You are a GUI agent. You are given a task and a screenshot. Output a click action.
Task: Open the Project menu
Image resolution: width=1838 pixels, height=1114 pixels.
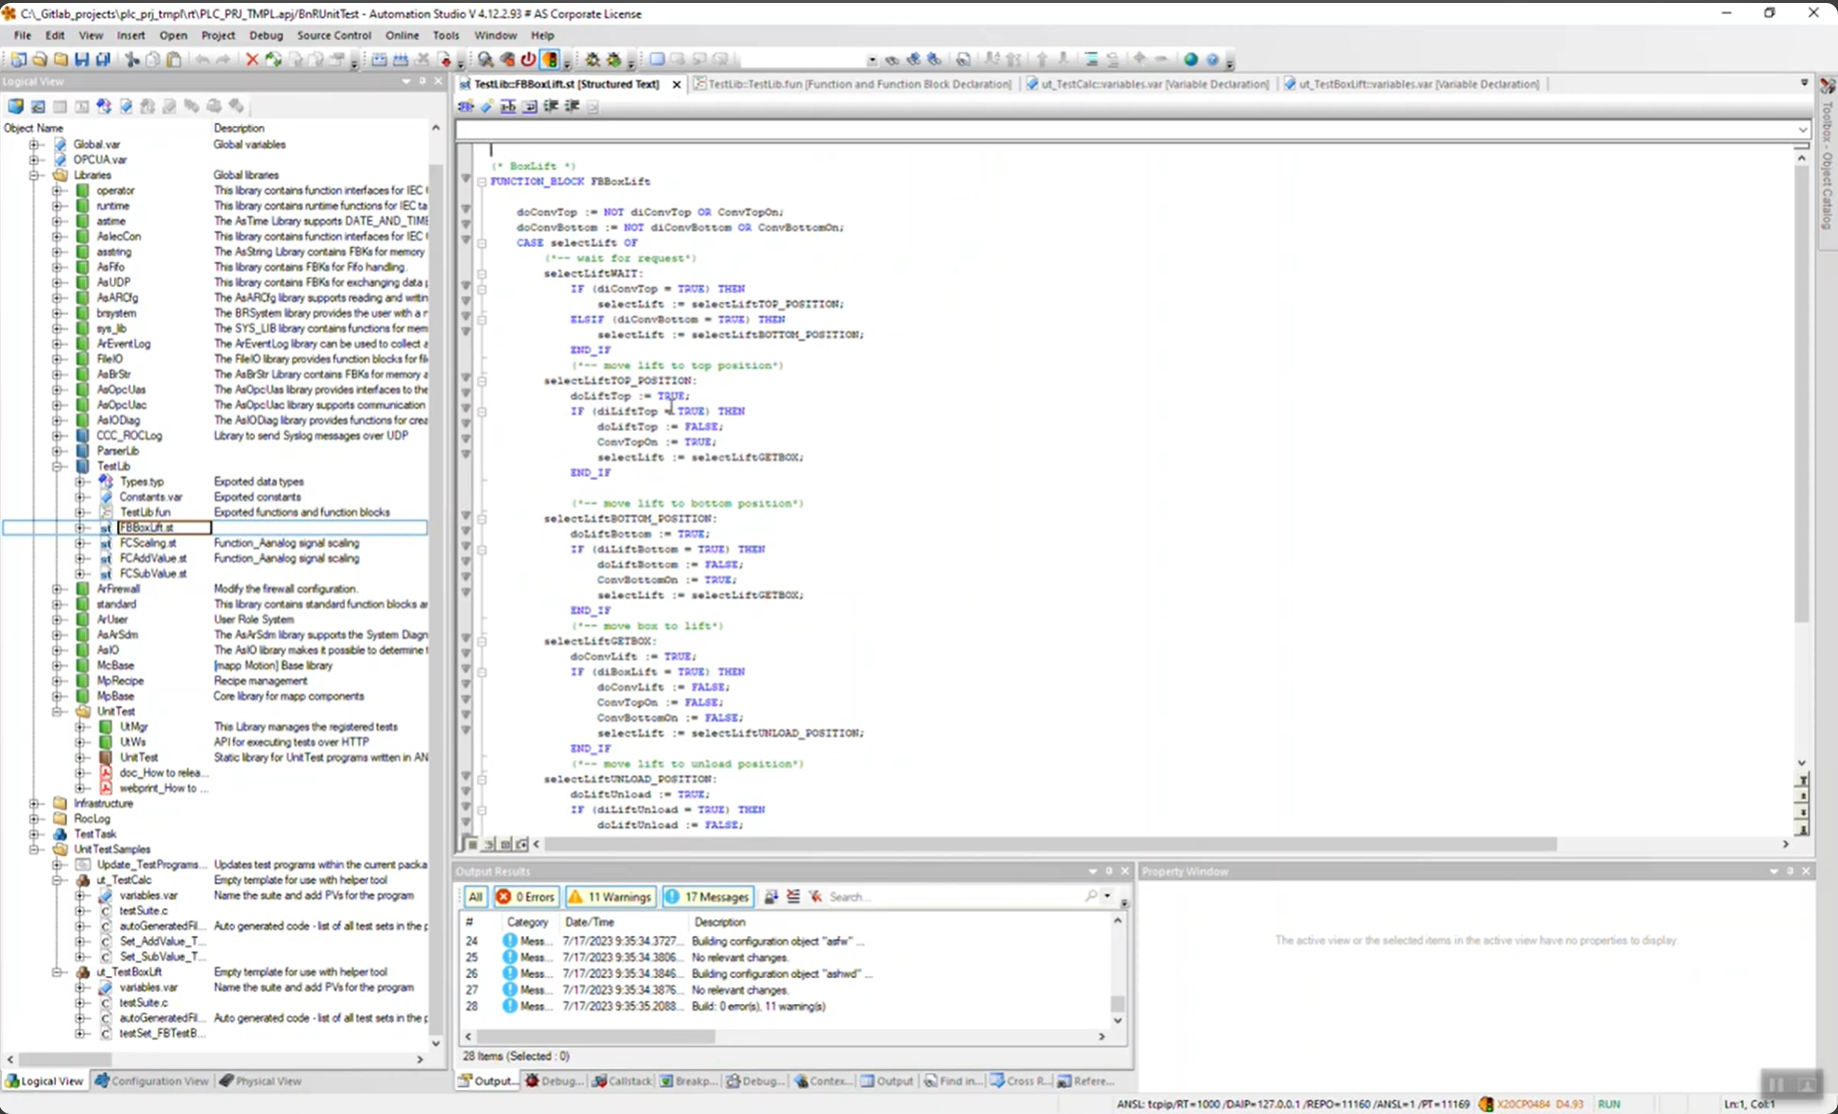pos(218,35)
